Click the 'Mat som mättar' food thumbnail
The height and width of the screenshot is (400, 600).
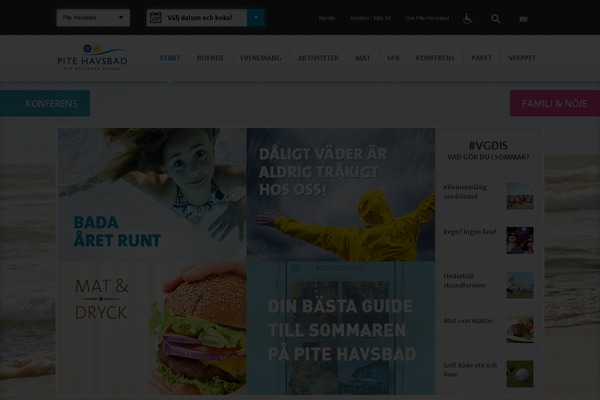(520, 330)
